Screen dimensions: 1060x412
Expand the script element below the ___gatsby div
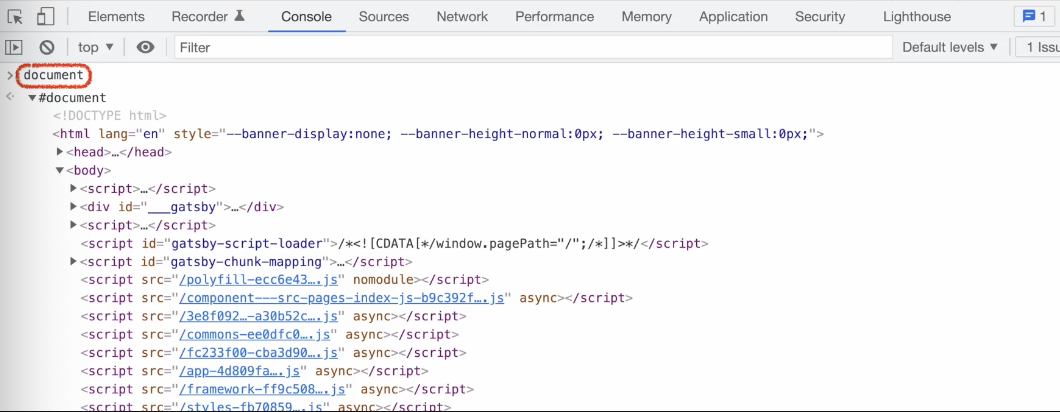point(74,225)
